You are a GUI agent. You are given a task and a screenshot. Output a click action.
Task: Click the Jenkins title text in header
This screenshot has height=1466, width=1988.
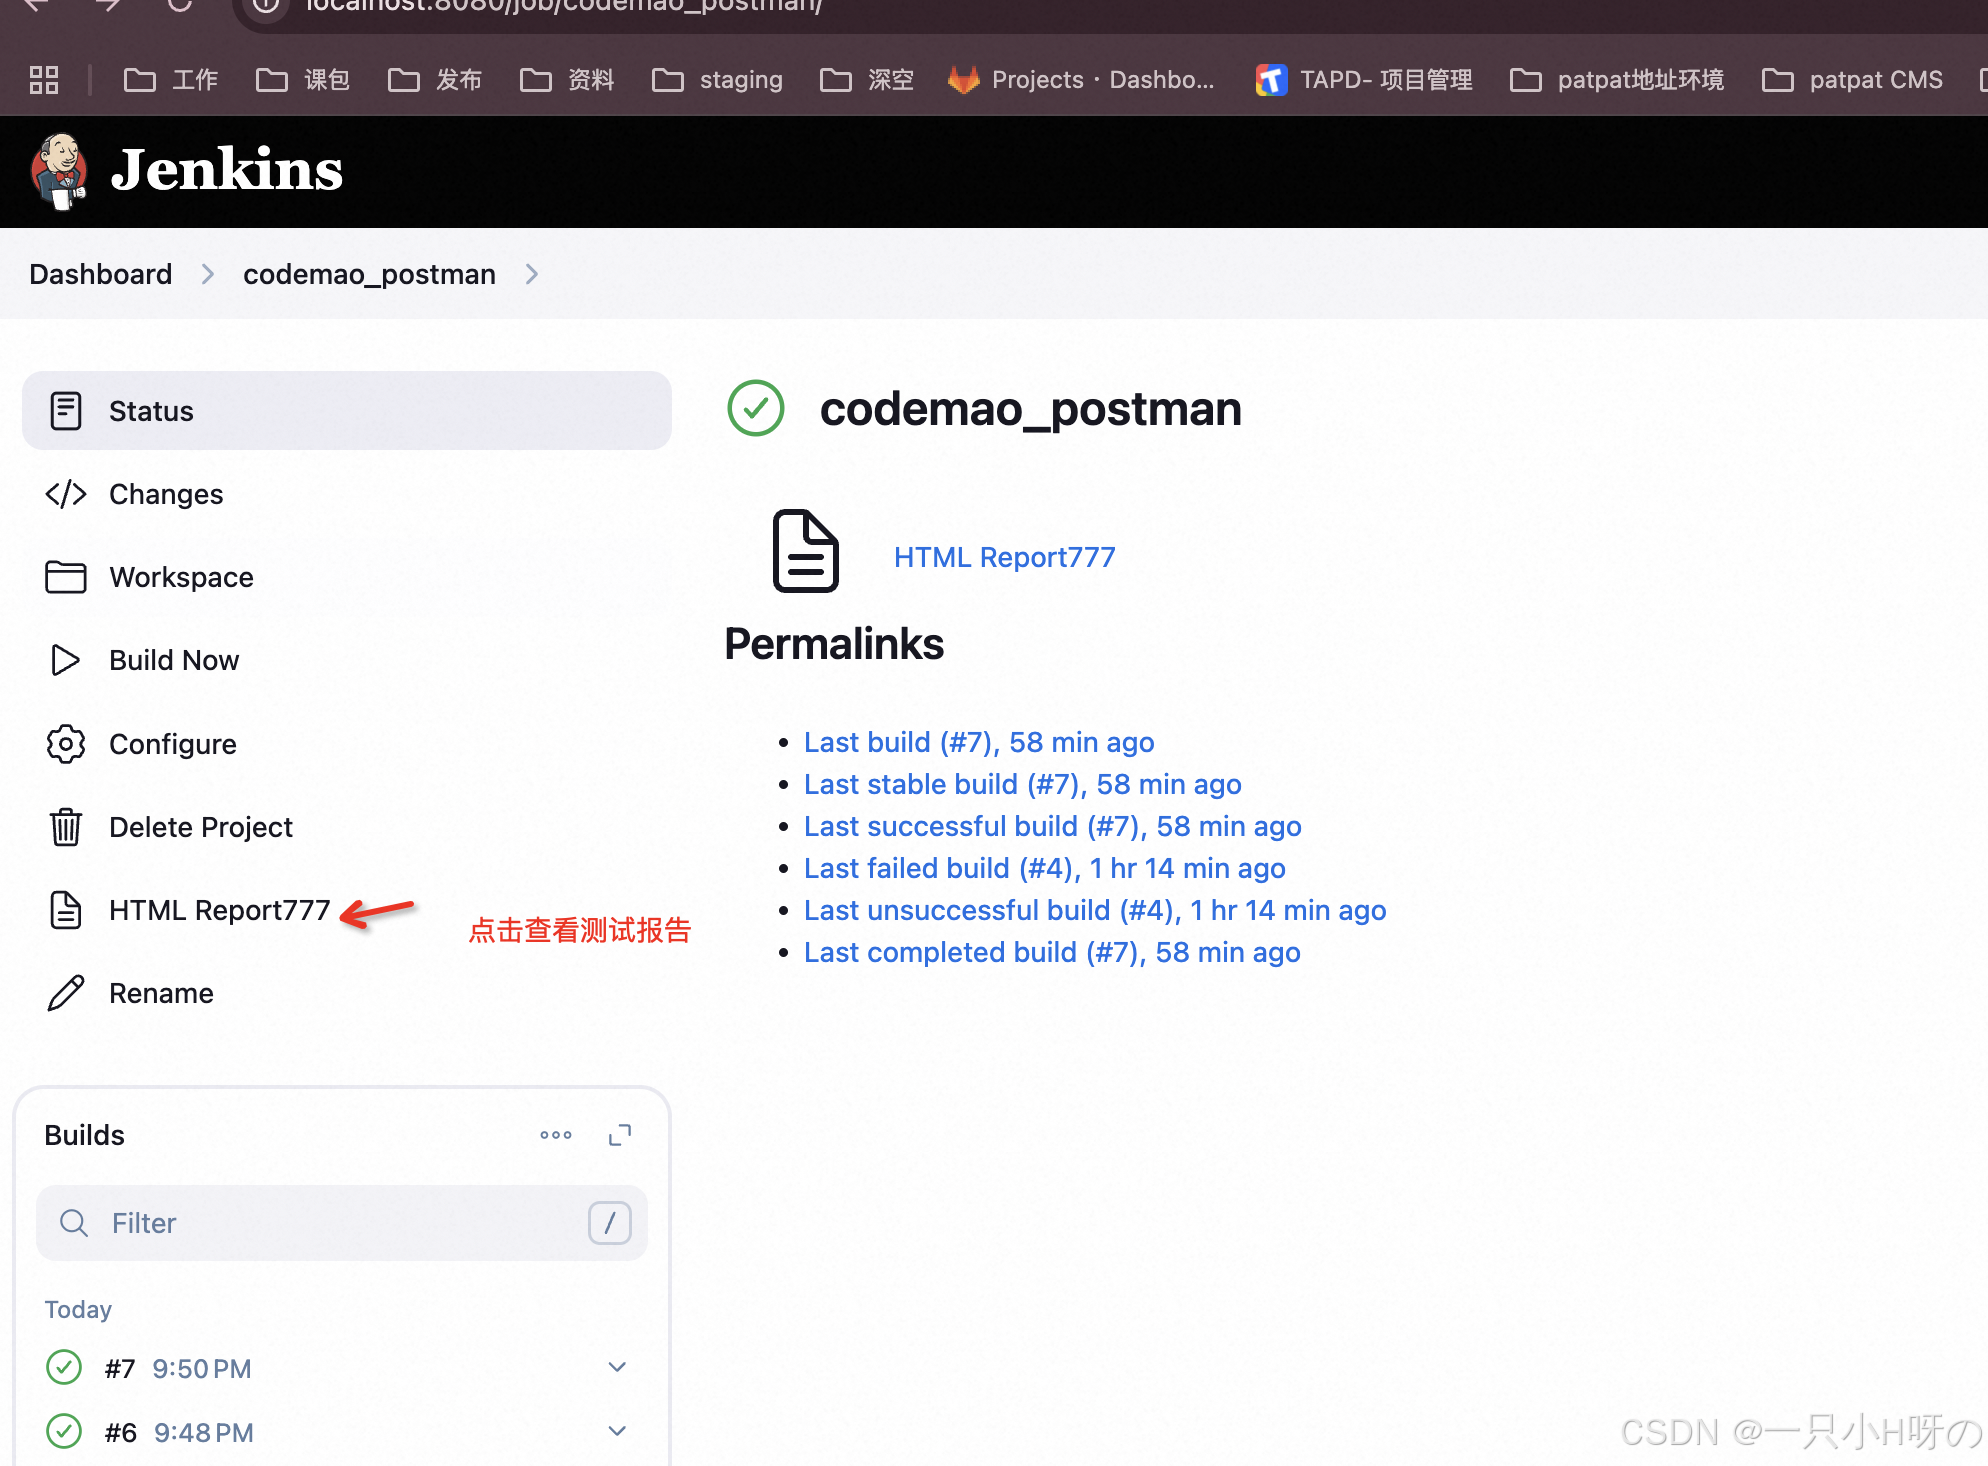pyautogui.click(x=227, y=169)
